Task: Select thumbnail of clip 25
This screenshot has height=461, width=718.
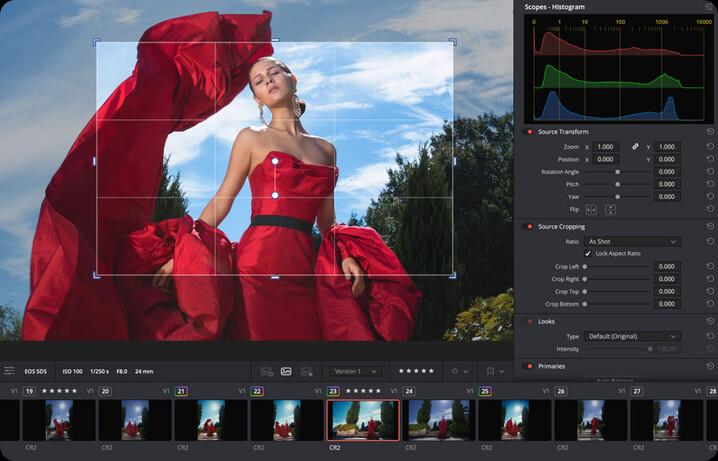Action: click(515, 420)
